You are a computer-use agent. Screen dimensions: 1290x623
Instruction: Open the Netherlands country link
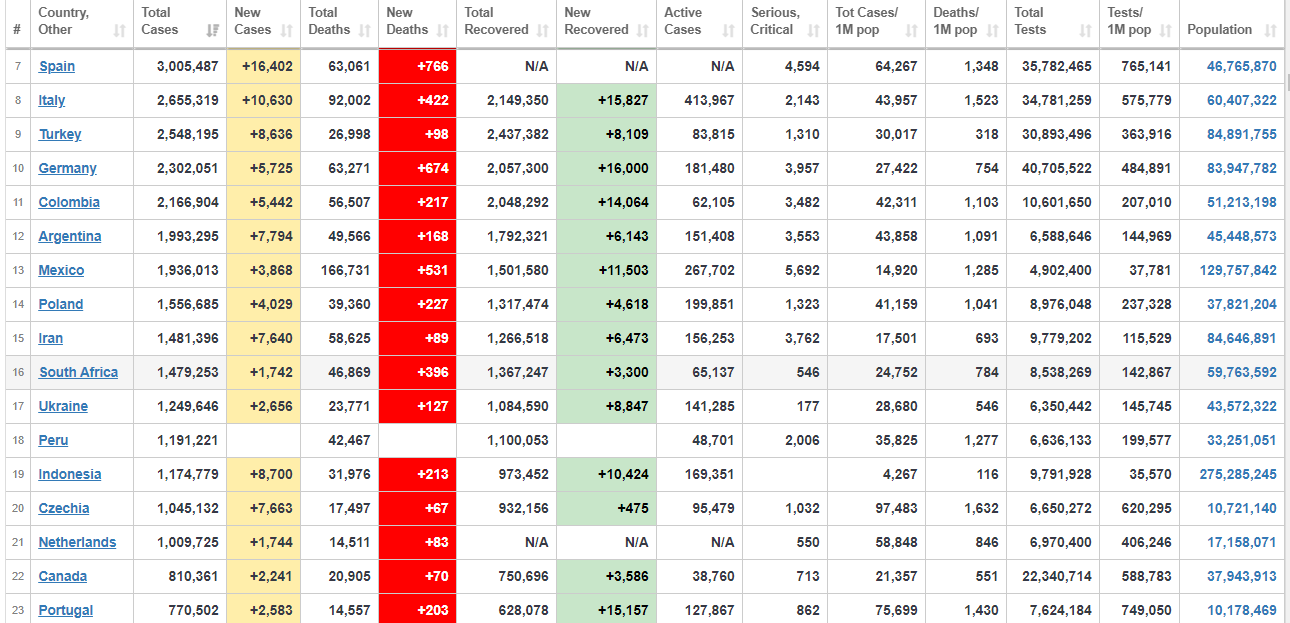pyautogui.click(x=77, y=542)
